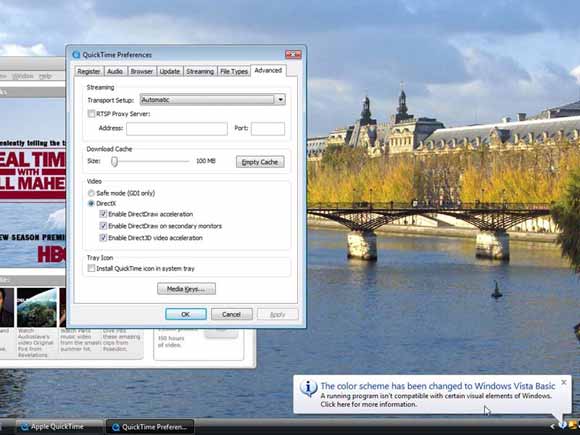The height and width of the screenshot is (435, 580).
Task: Click the blue info system tray icon
Action: click(563, 425)
